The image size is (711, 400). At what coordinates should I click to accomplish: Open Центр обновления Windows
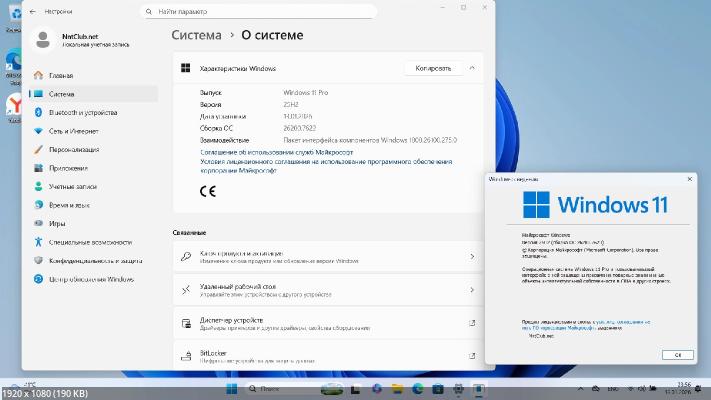click(91, 279)
